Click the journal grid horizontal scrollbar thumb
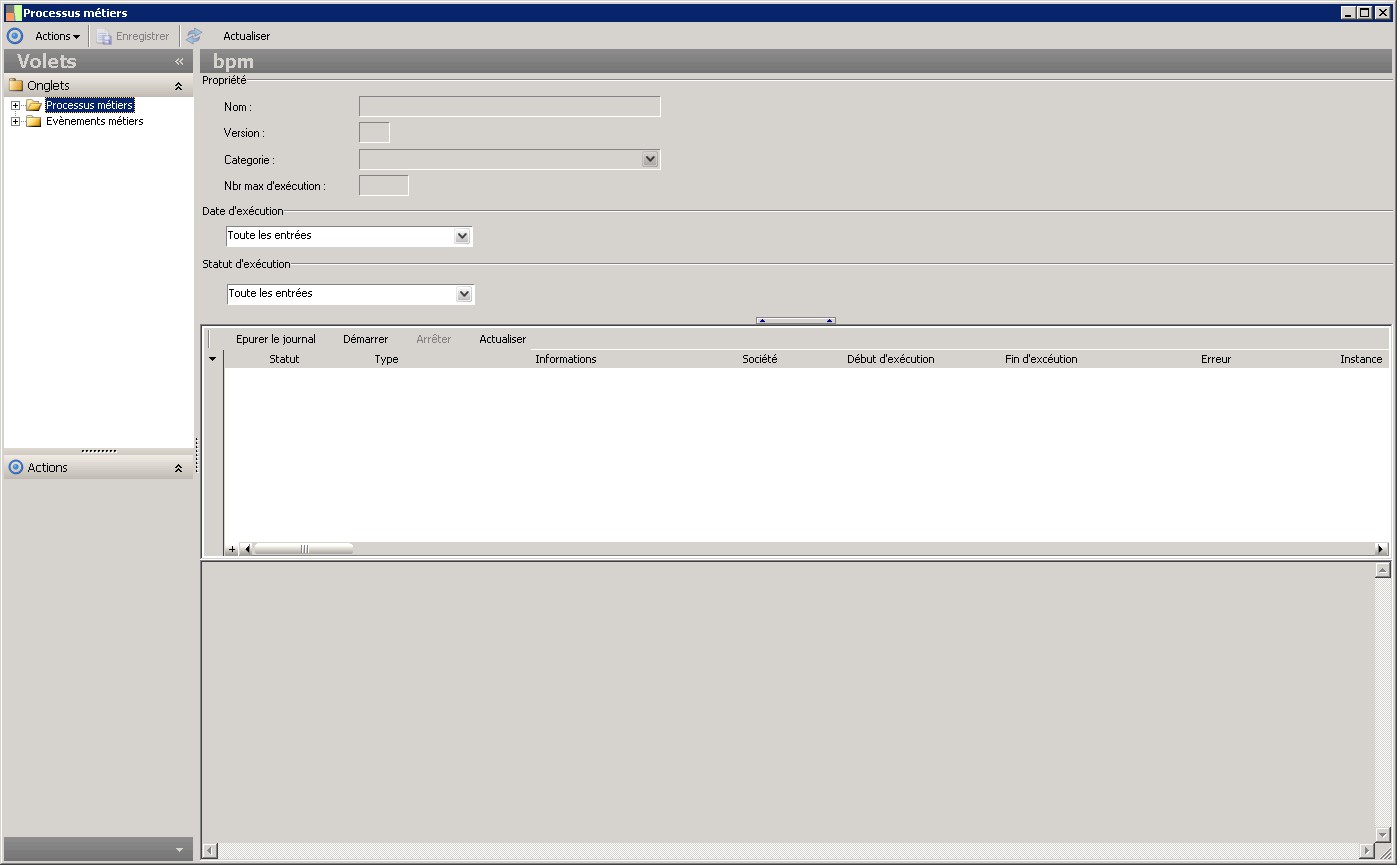This screenshot has height=865, width=1397. coord(304,549)
